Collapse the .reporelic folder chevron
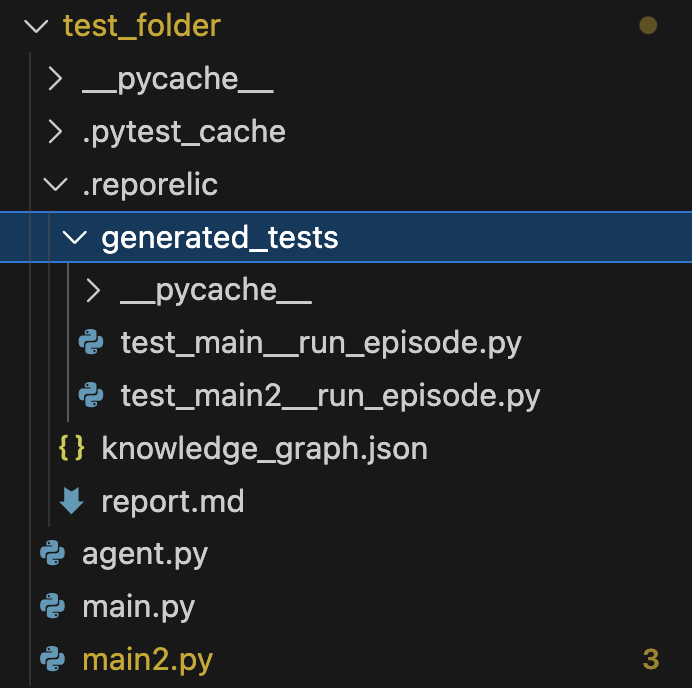692x688 pixels. coord(56,184)
